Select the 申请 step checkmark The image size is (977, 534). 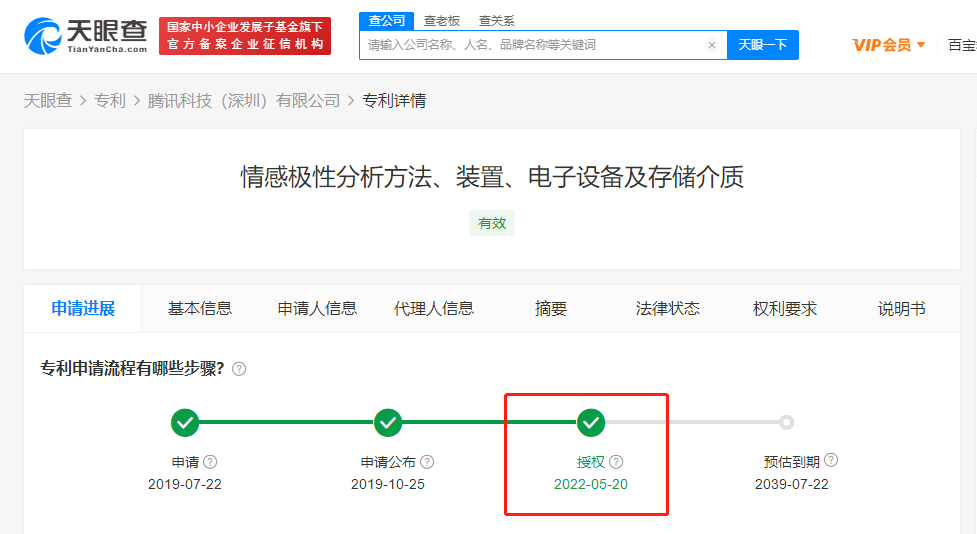pos(185,422)
